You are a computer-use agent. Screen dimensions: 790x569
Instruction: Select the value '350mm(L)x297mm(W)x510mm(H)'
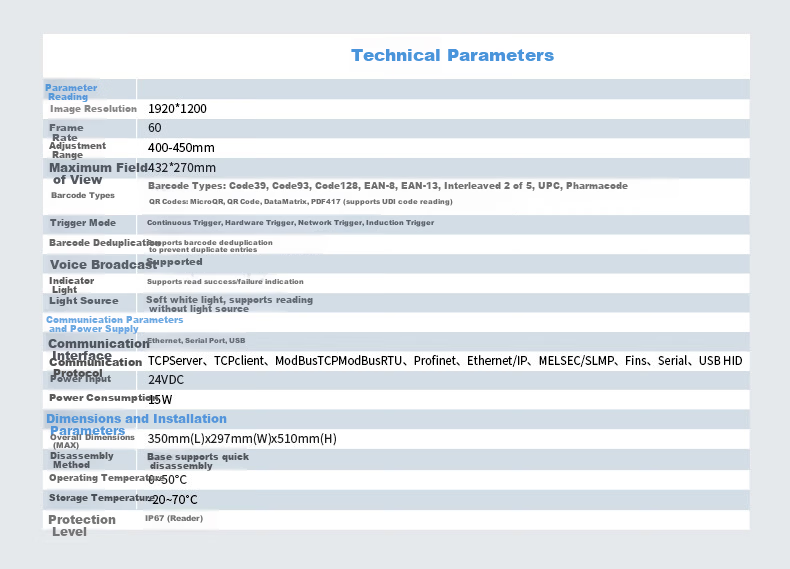242,439
